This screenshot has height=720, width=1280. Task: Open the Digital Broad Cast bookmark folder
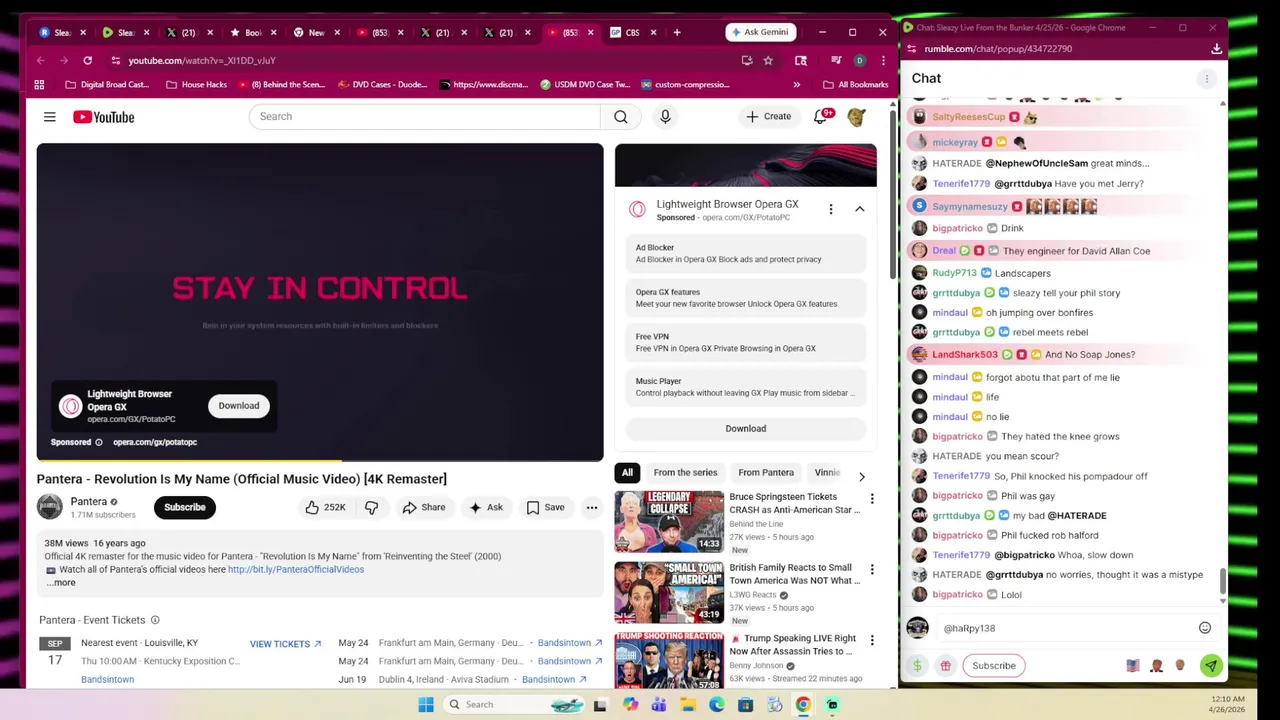[x=107, y=85]
